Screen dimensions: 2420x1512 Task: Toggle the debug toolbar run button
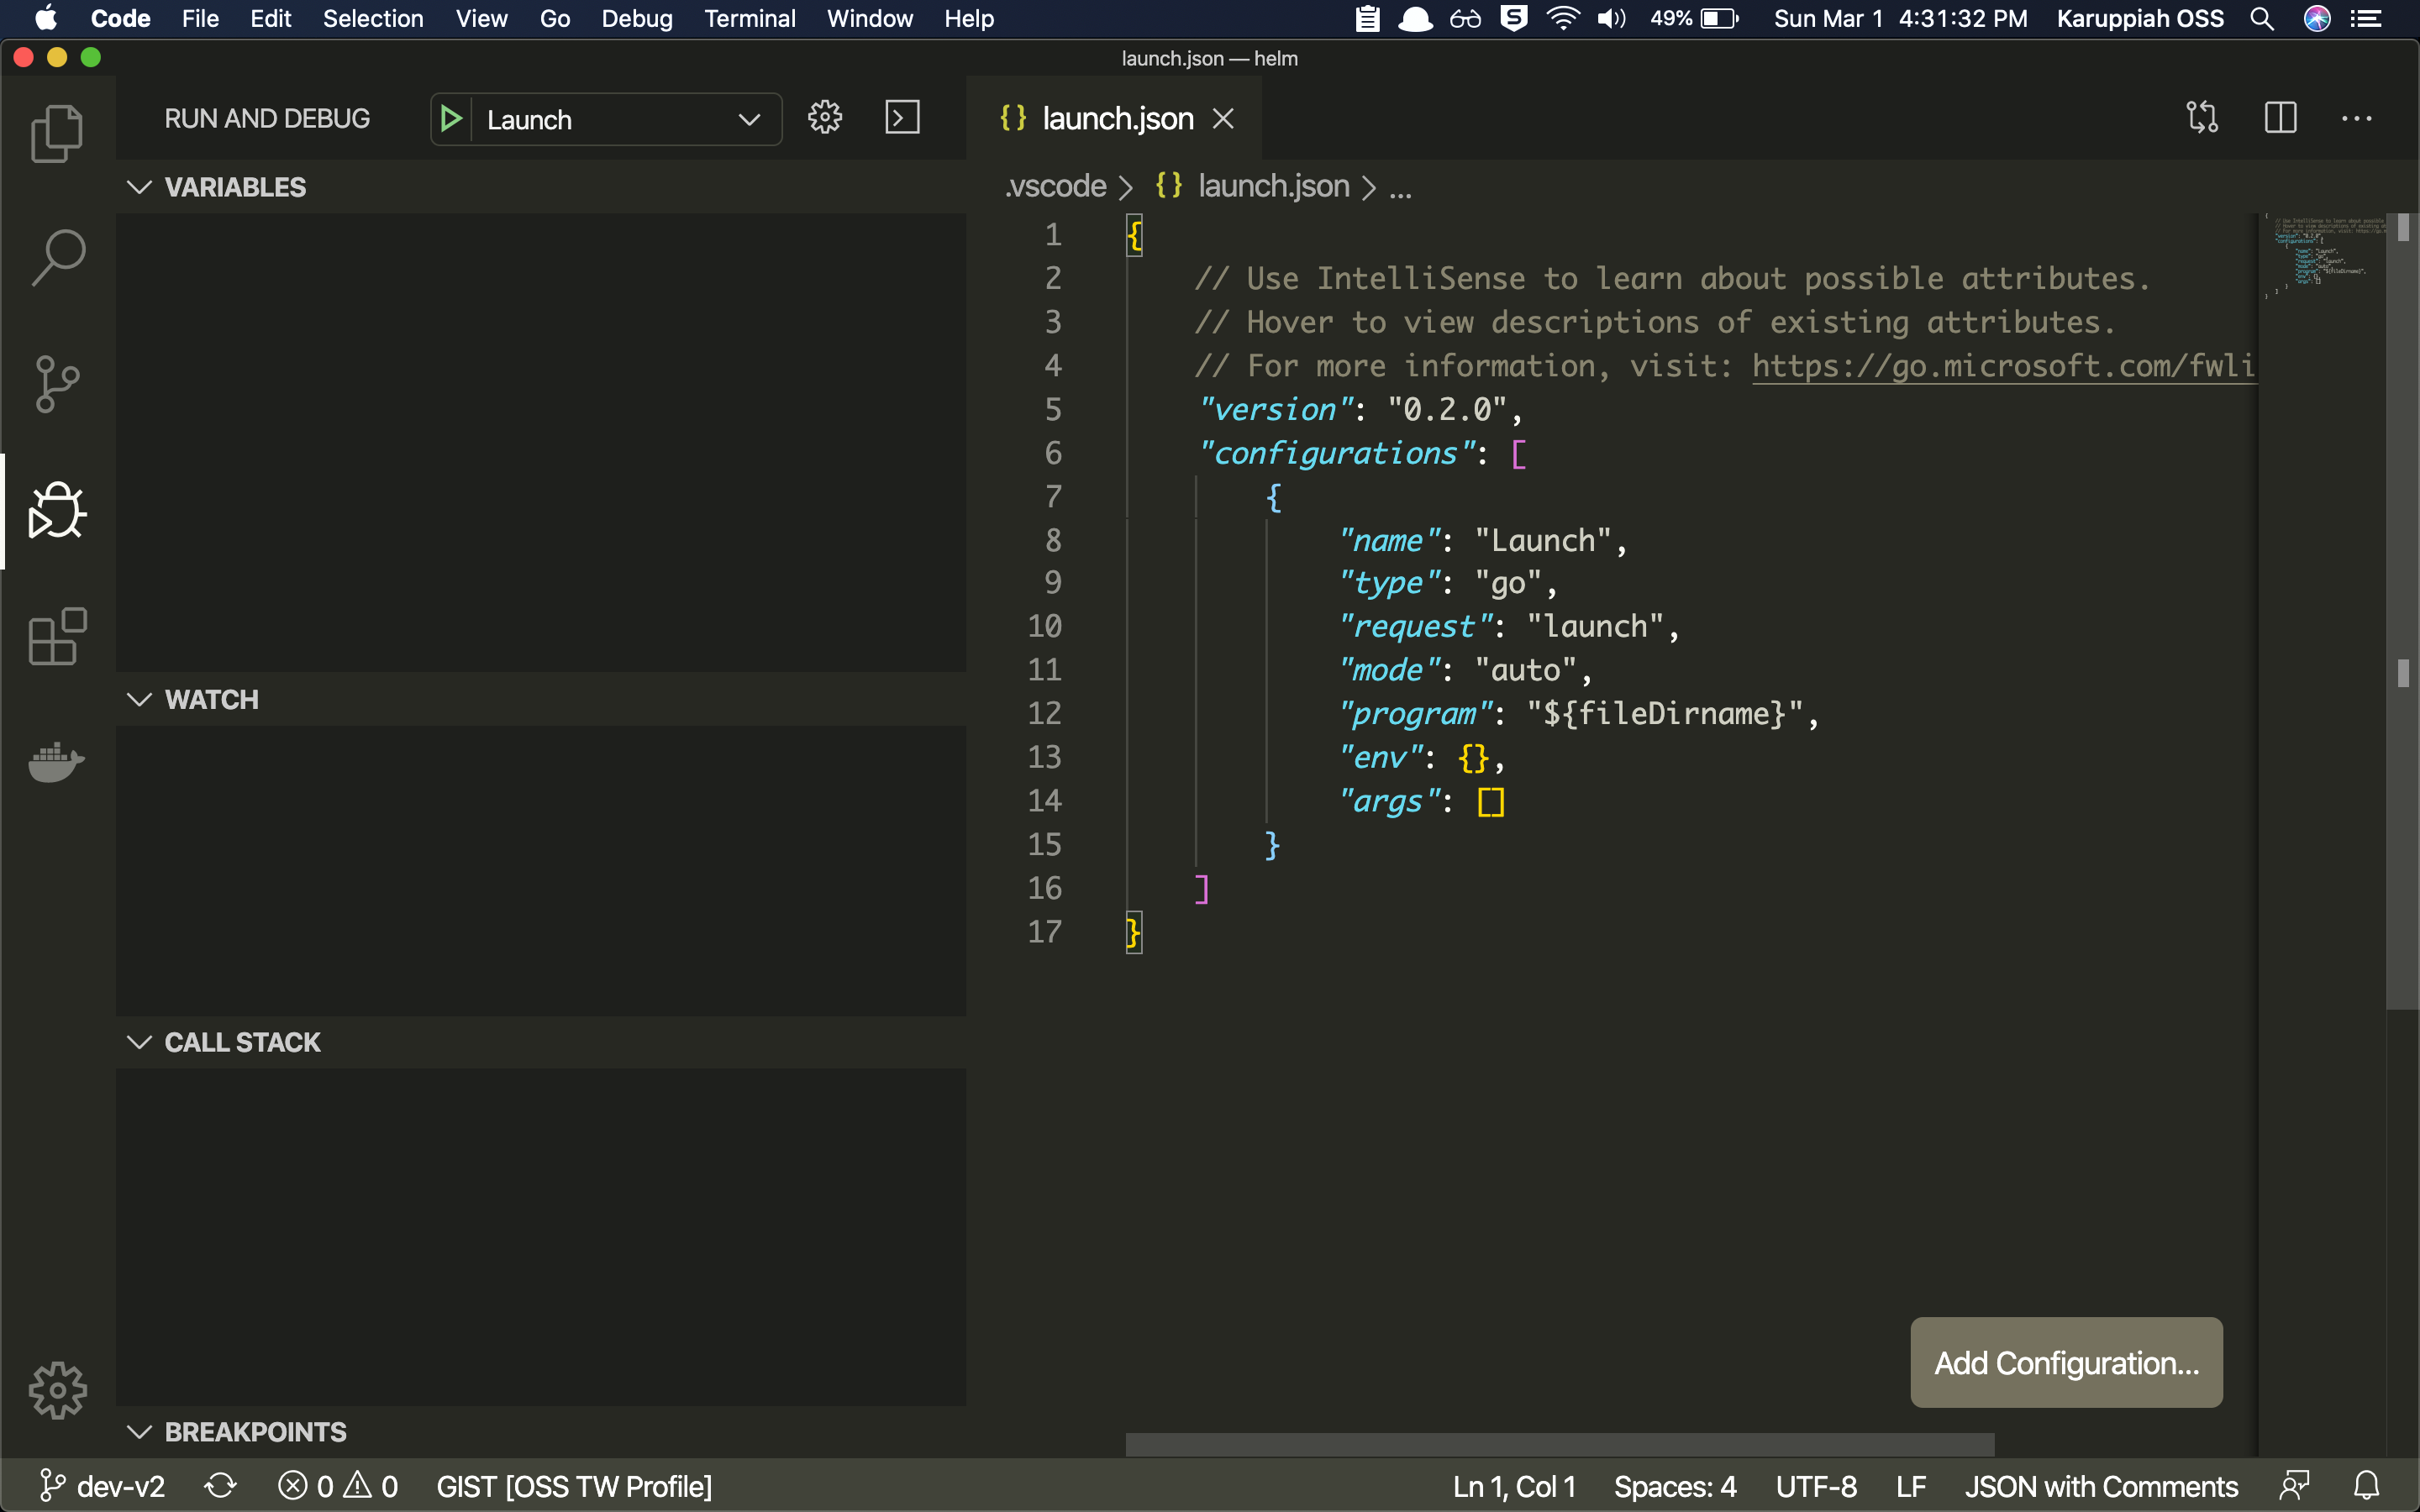pyautogui.click(x=451, y=118)
